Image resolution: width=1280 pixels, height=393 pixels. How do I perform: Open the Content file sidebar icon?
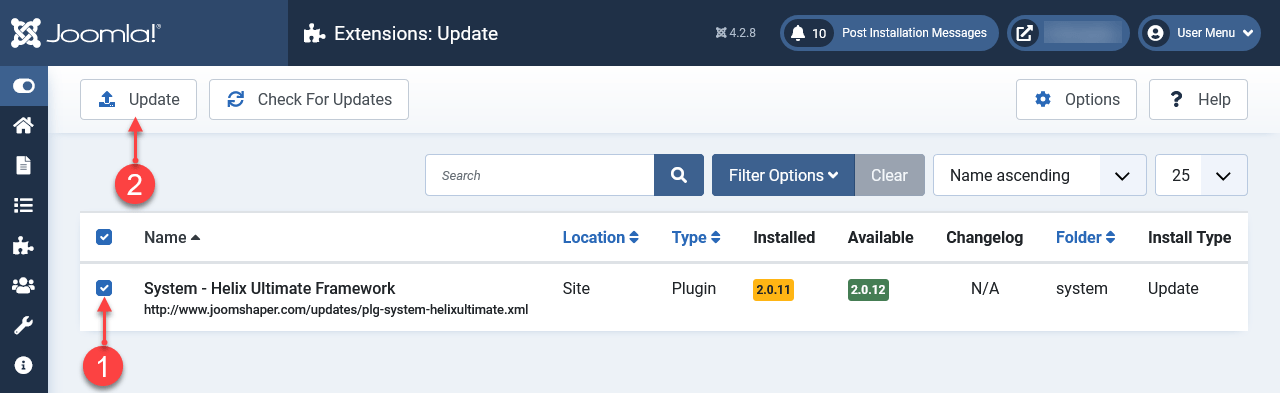pos(23,165)
